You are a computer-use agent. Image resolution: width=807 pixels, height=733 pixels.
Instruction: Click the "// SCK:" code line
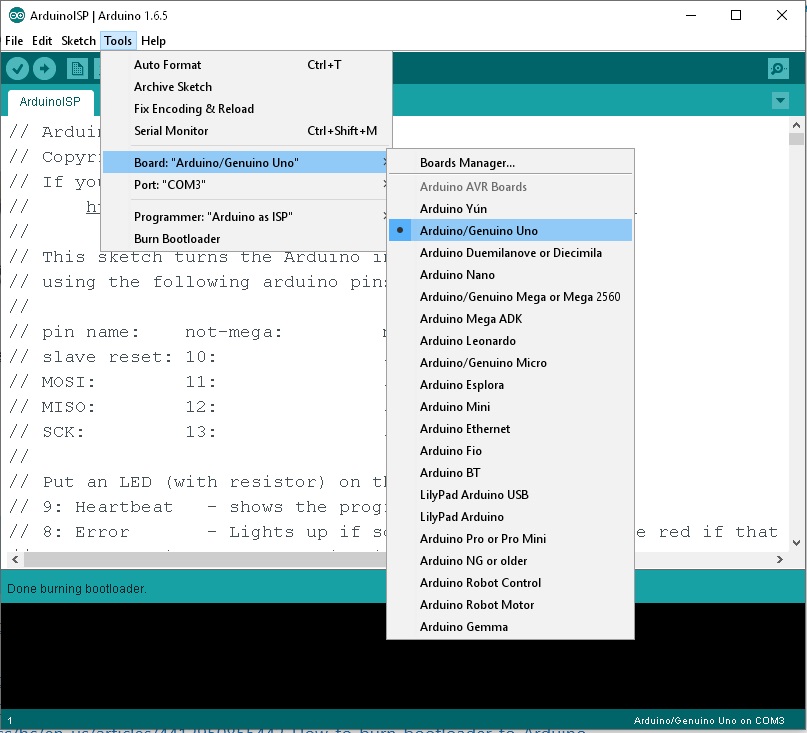point(112,432)
